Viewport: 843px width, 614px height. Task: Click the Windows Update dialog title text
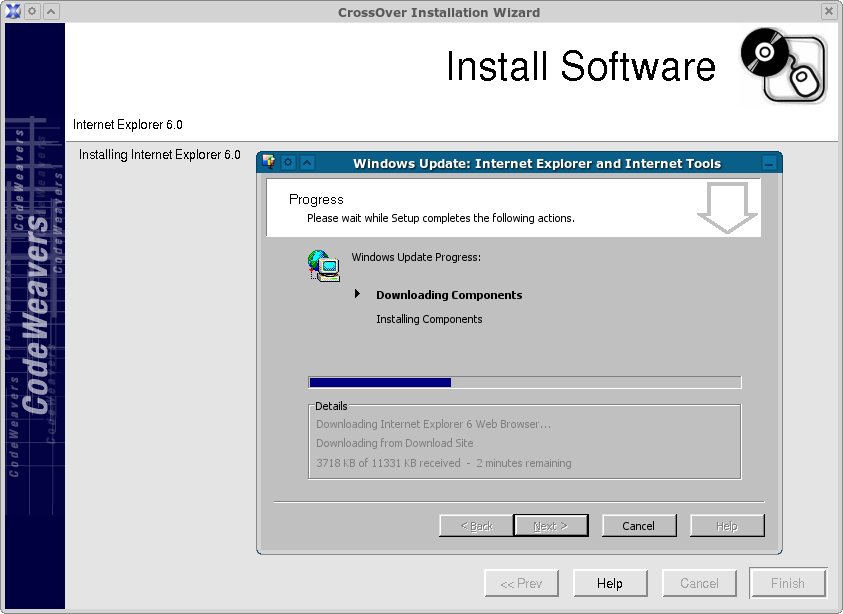pyautogui.click(x=537, y=163)
